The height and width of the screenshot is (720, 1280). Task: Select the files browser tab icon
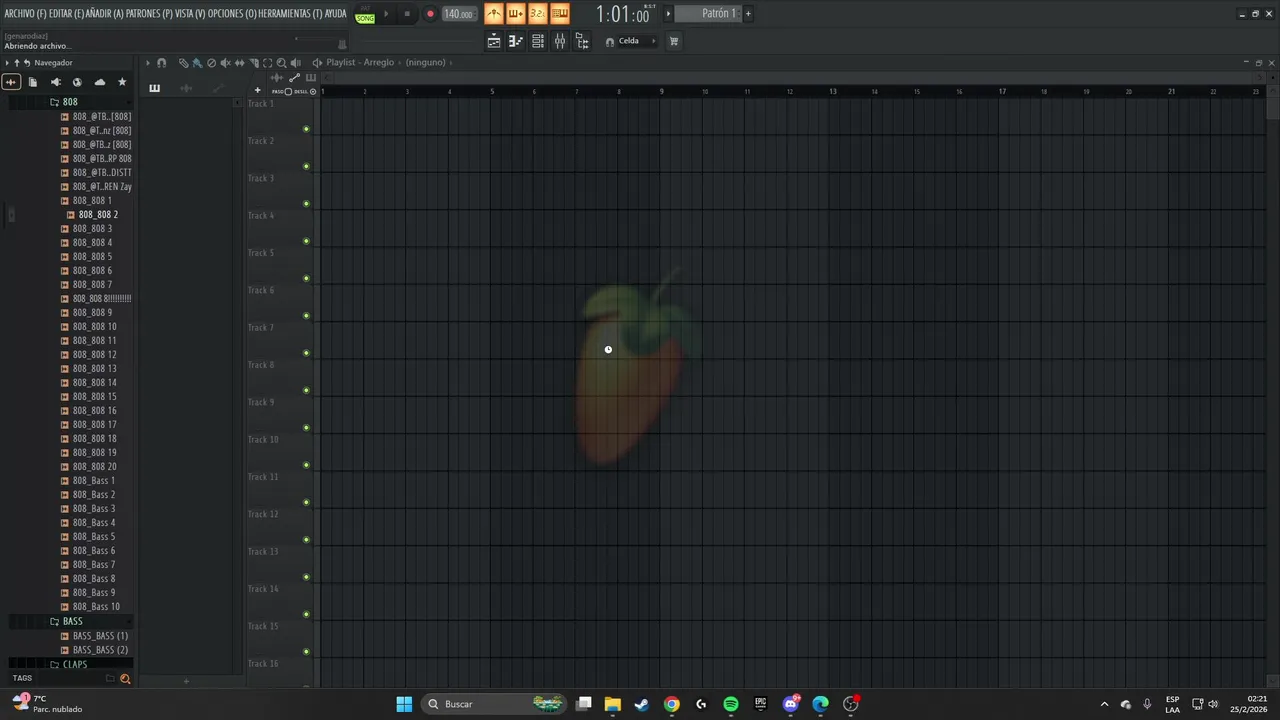(33, 82)
